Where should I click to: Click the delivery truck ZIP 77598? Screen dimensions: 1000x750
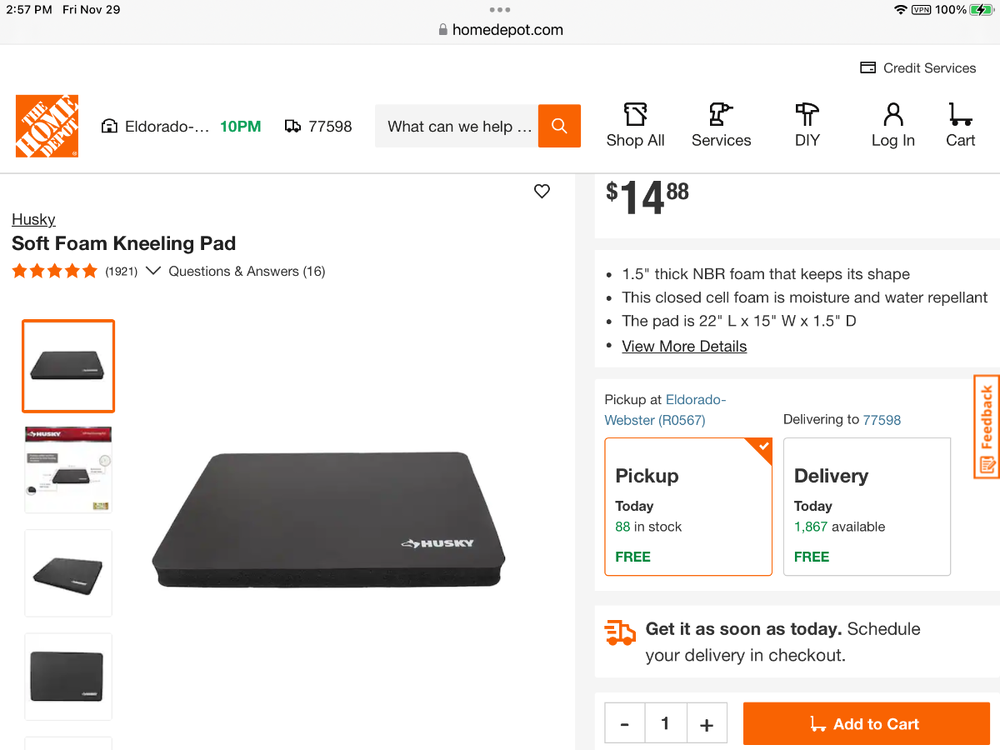pos(319,127)
